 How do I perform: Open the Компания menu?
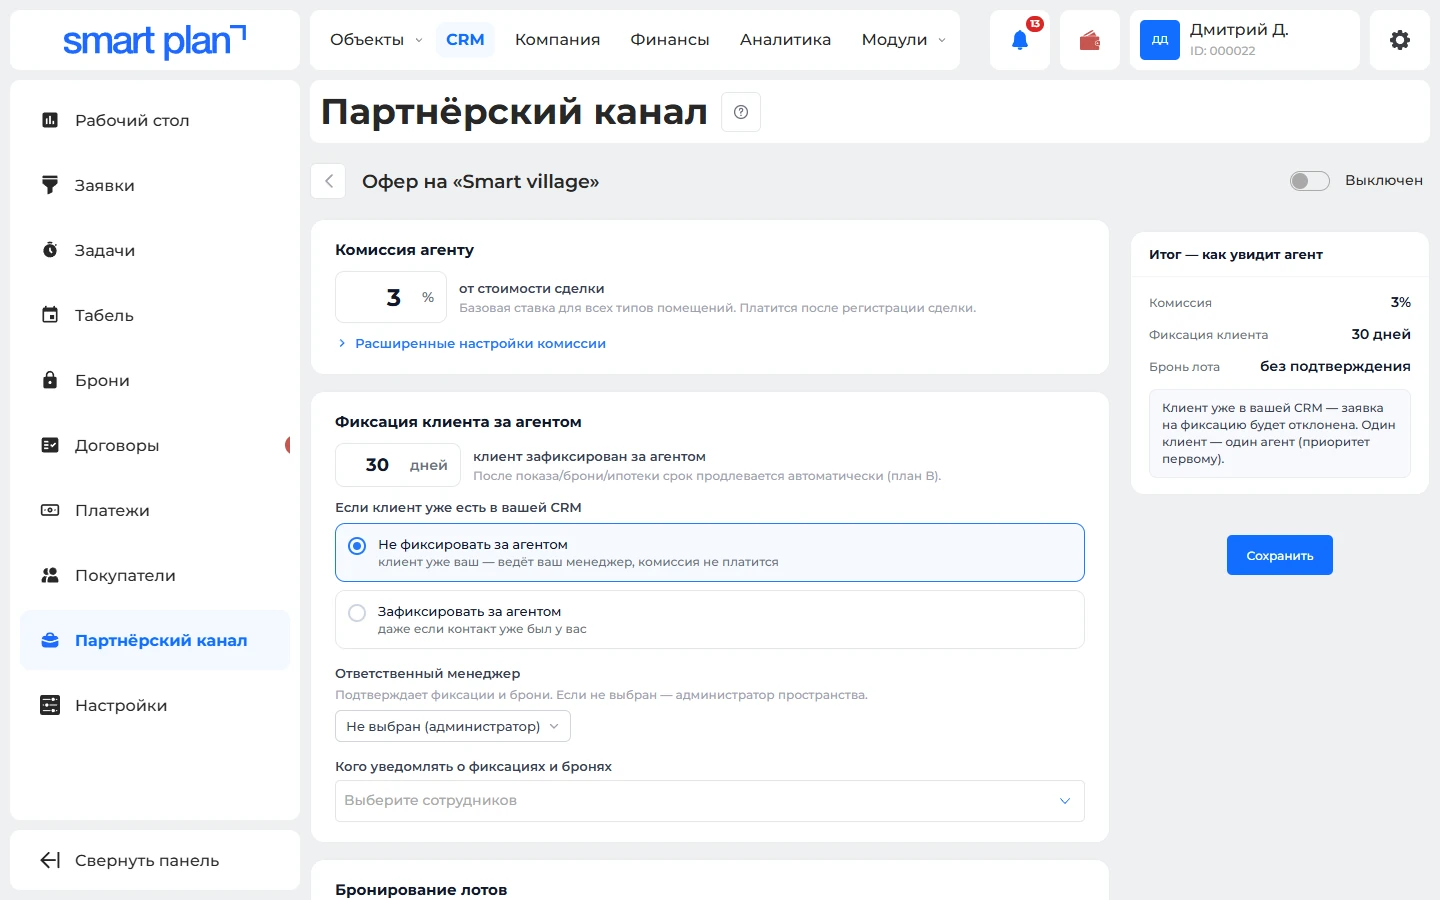pyautogui.click(x=558, y=40)
